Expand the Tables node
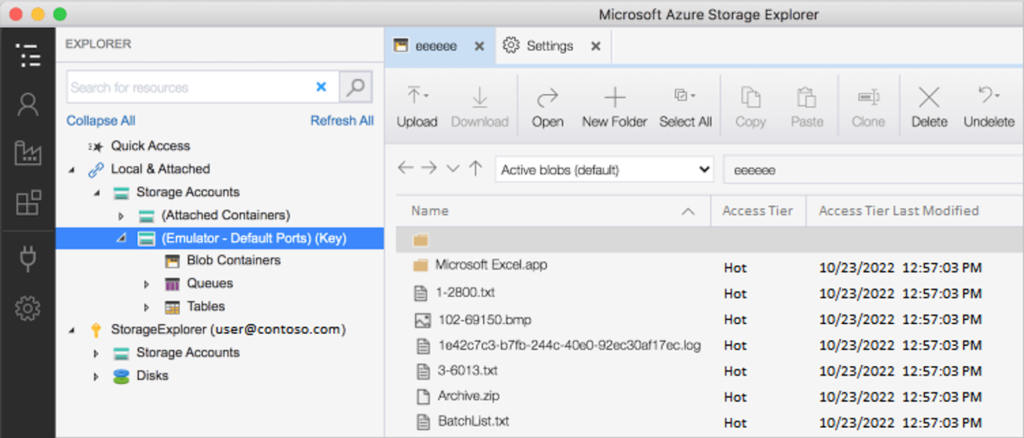 146,307
